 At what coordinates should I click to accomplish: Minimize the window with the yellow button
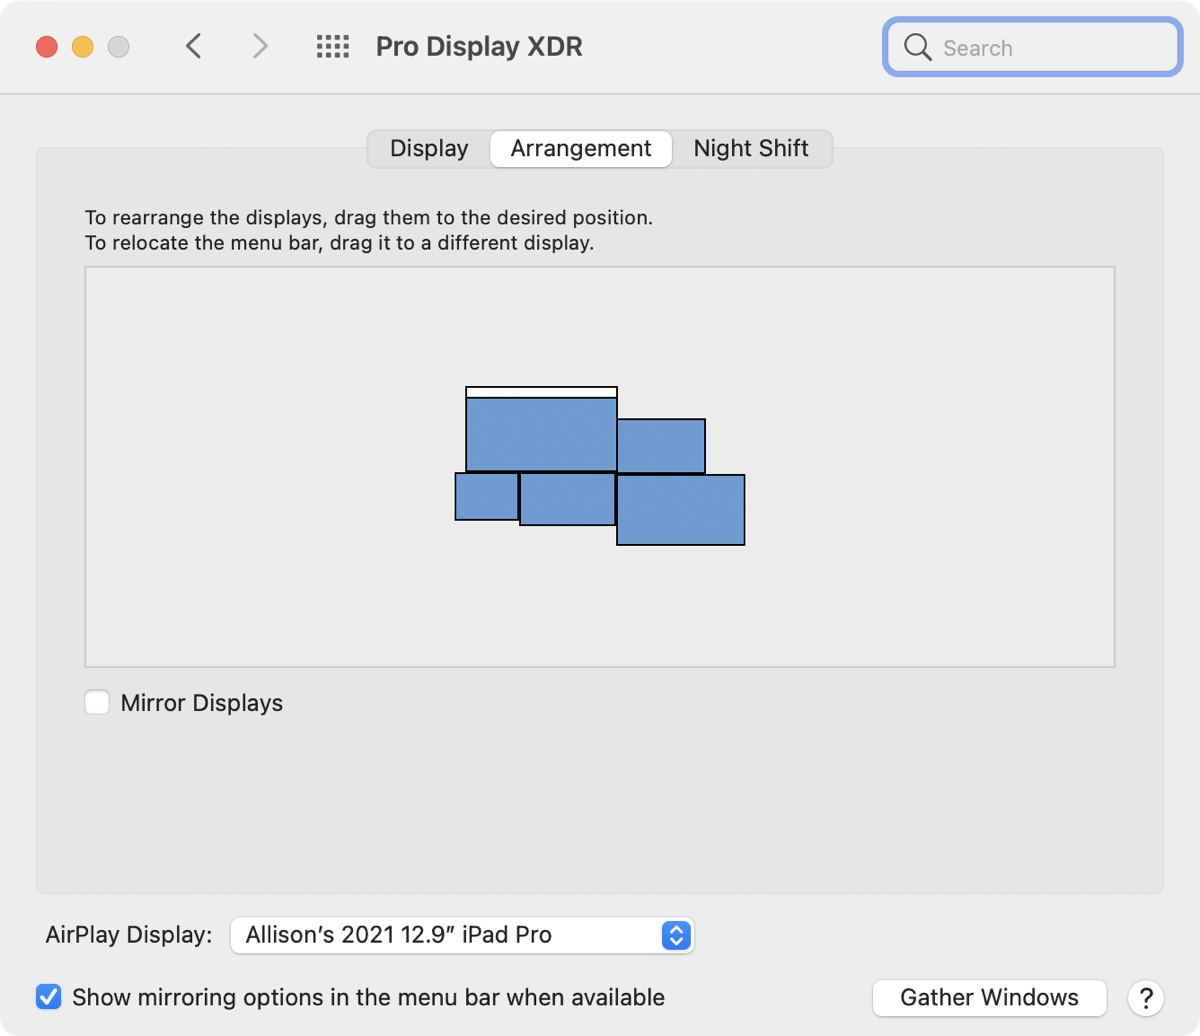point(82,47)
